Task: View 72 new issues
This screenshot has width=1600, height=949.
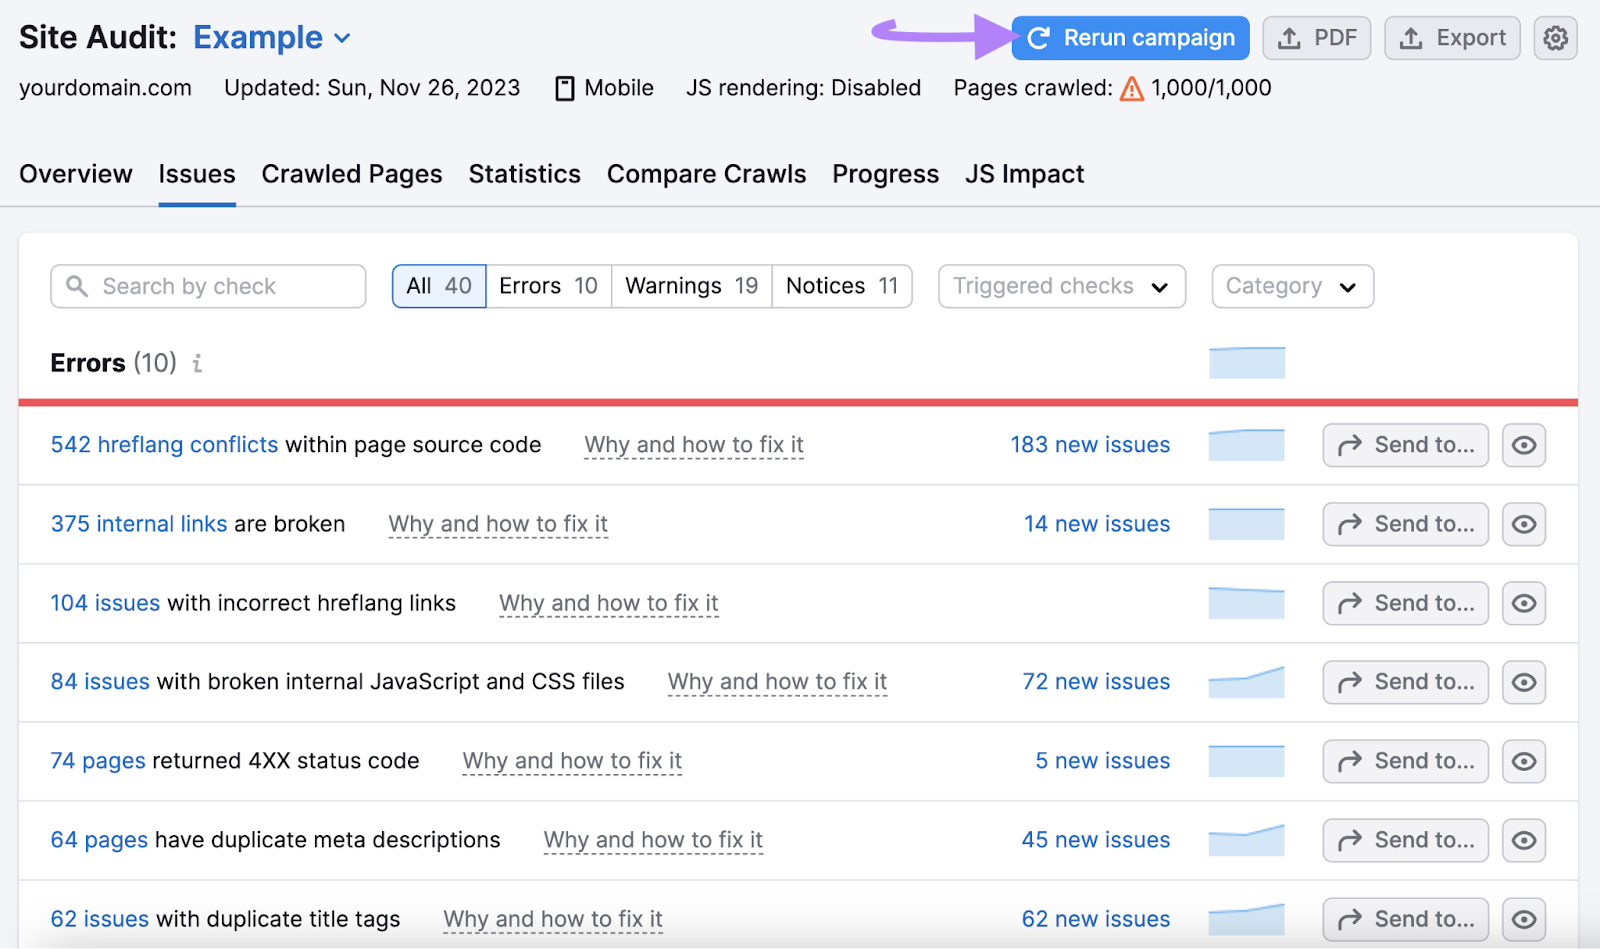Action: [1096, 682]
